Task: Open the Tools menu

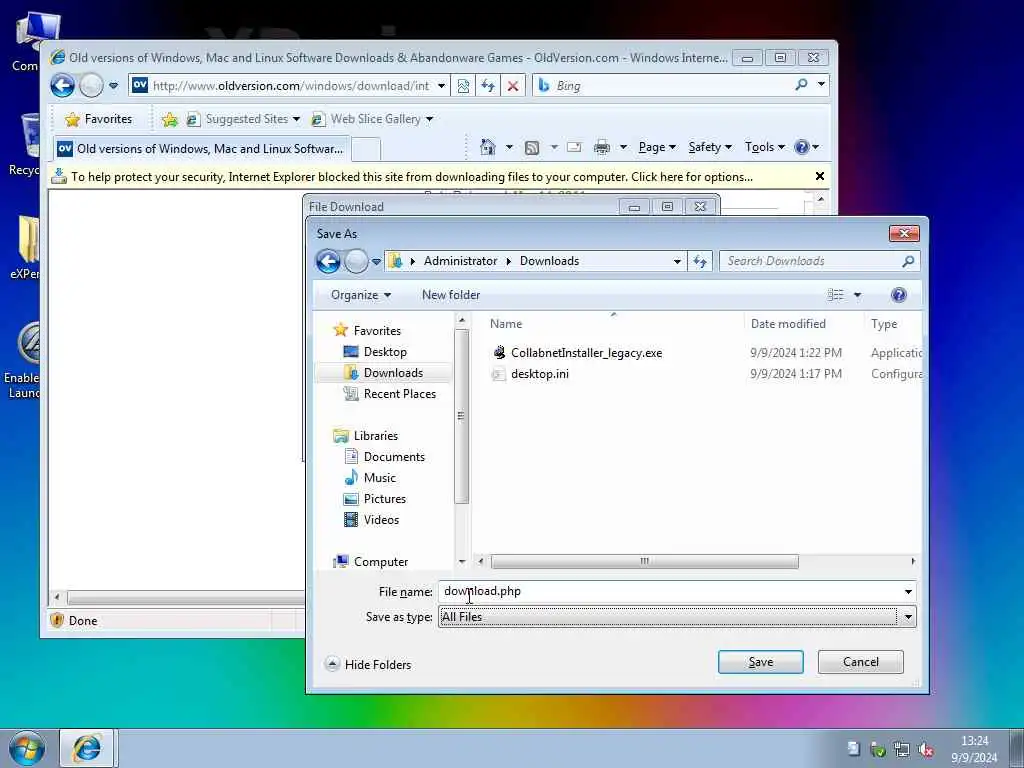Action: click(765, 147)
